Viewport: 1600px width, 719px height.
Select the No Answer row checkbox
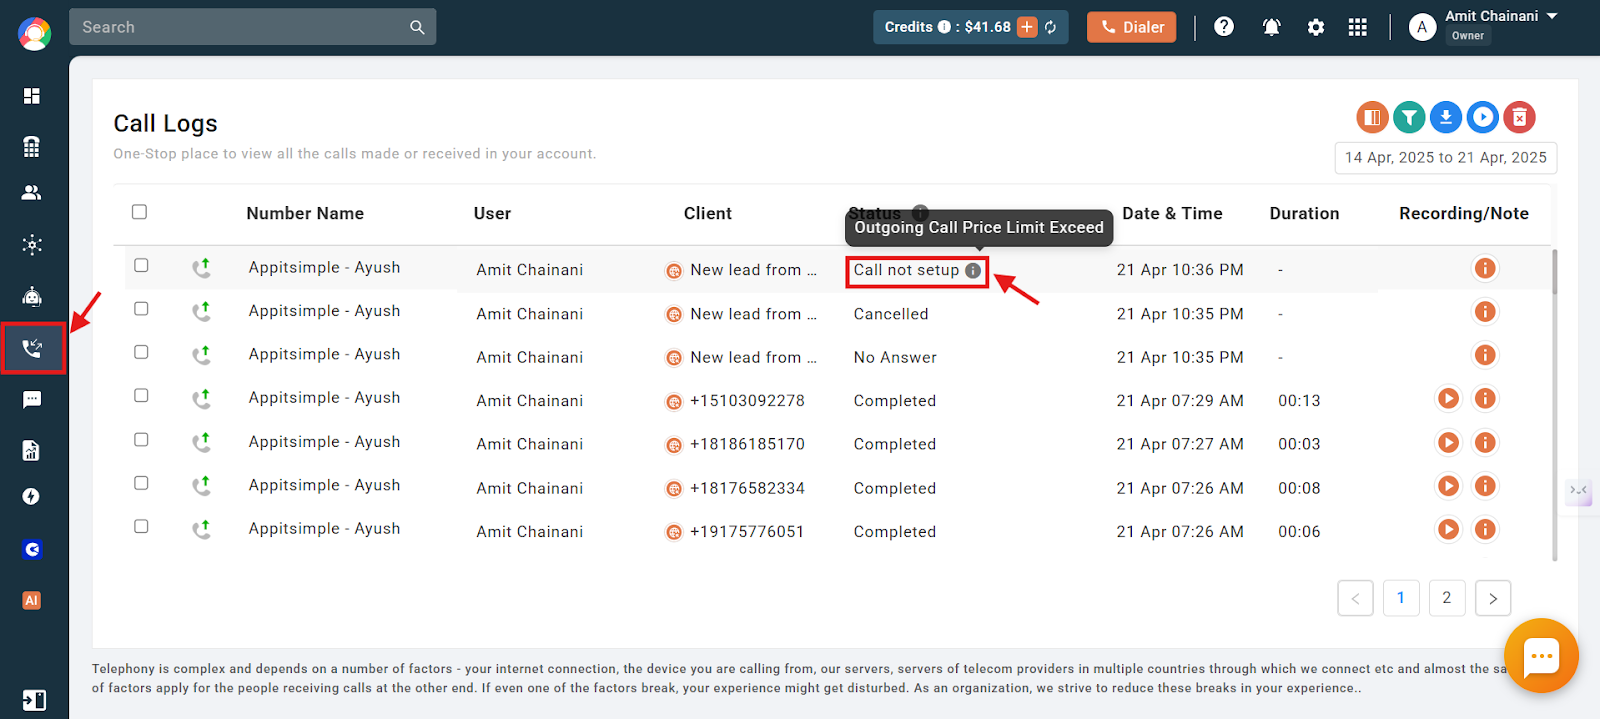(141, 352)
